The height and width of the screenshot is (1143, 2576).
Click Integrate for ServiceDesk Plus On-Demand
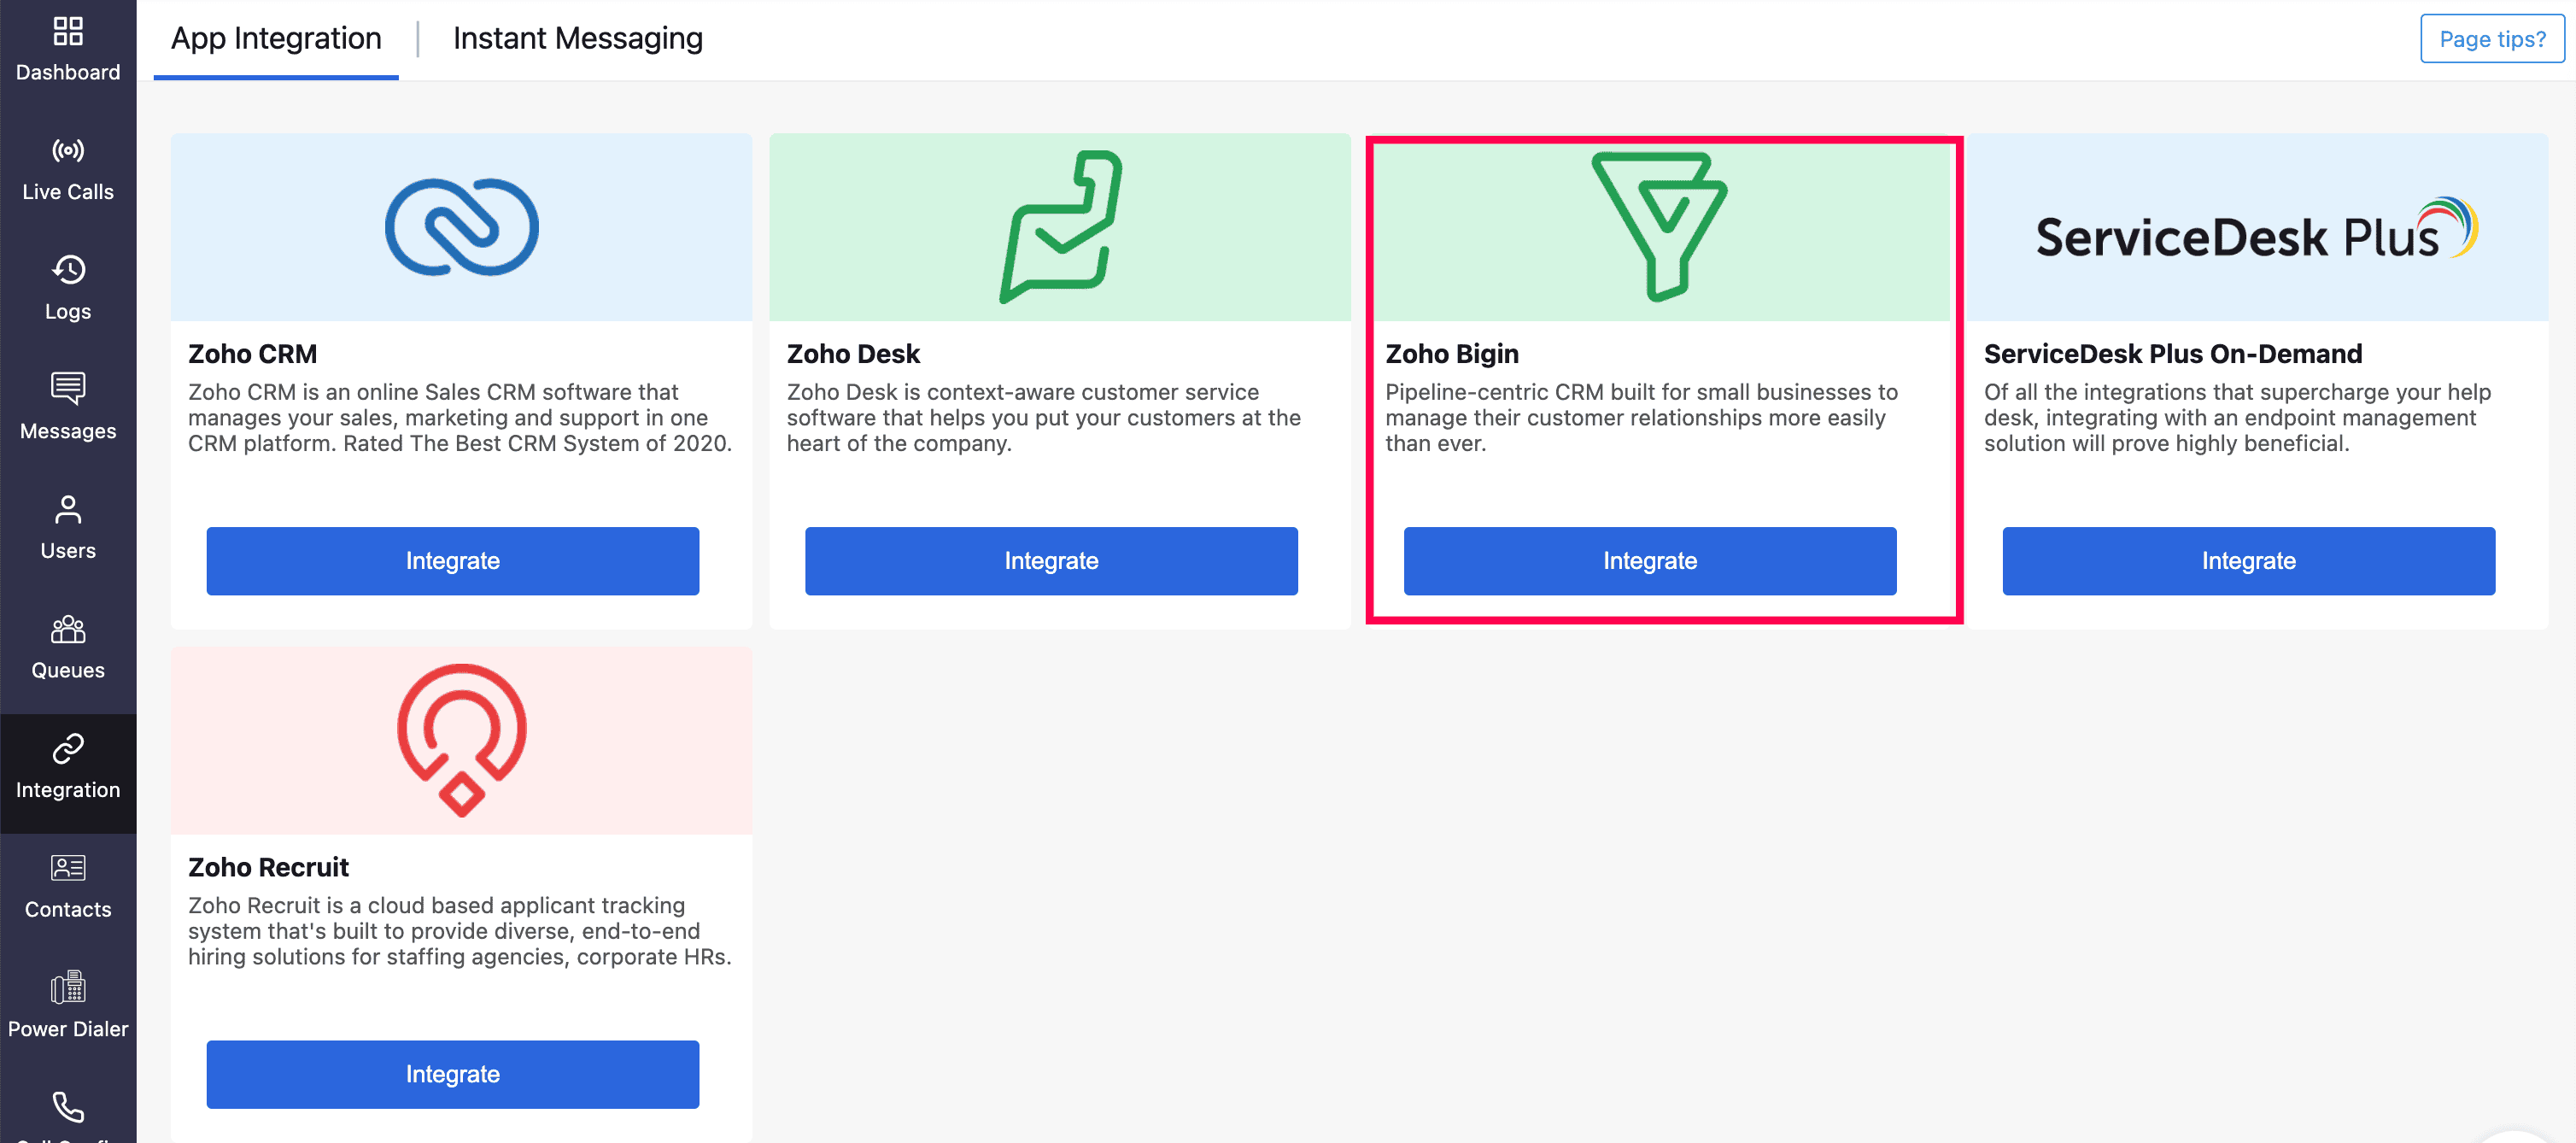(x=2247, y=561)
